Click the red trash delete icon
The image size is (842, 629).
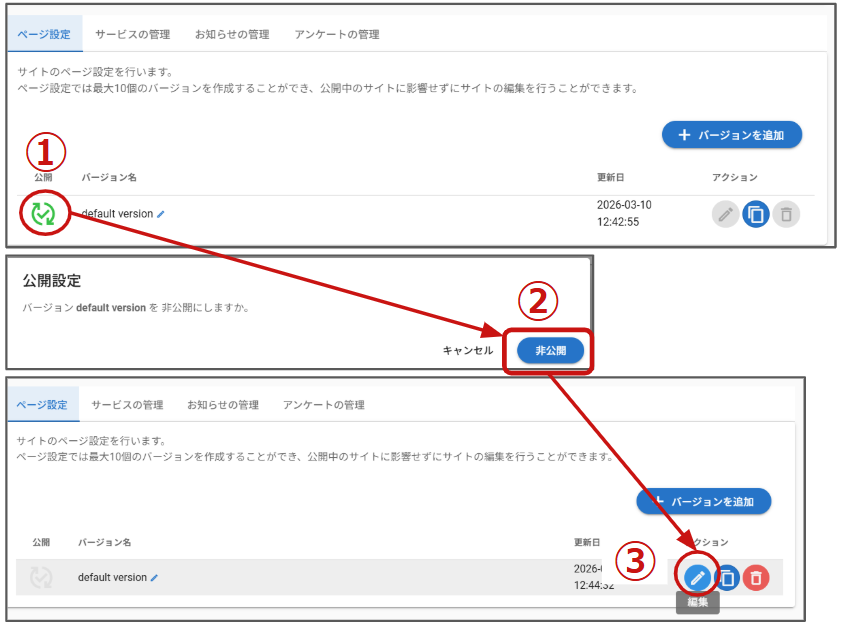pos(756,577)
